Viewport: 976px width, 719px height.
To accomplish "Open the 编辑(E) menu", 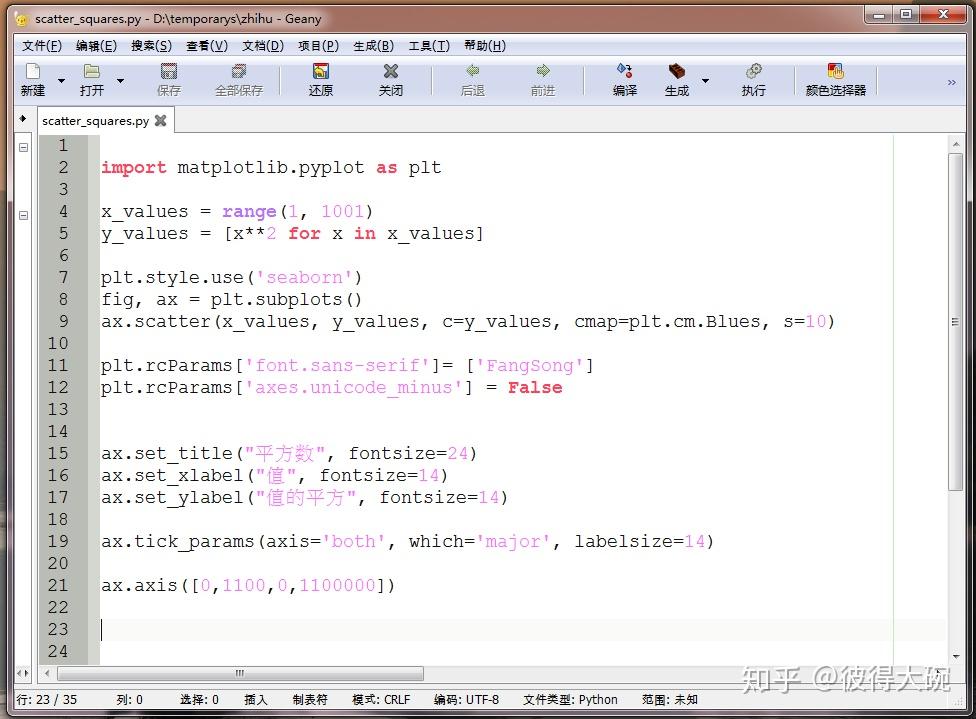I will 96,45.
